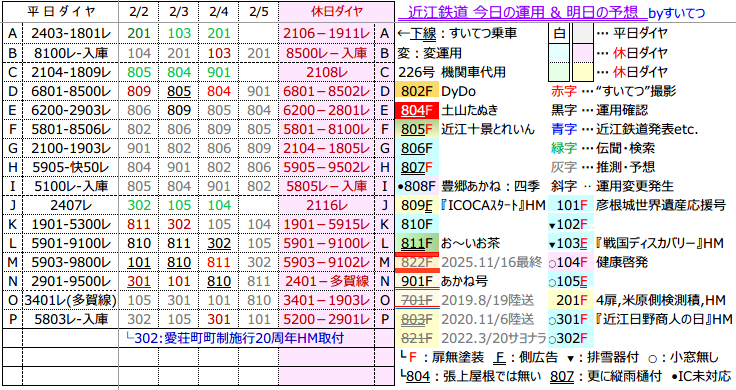Click underlined 805 in row D under 2/3
This screenshot has width=736, height=390.
click(x=179, y=91)
